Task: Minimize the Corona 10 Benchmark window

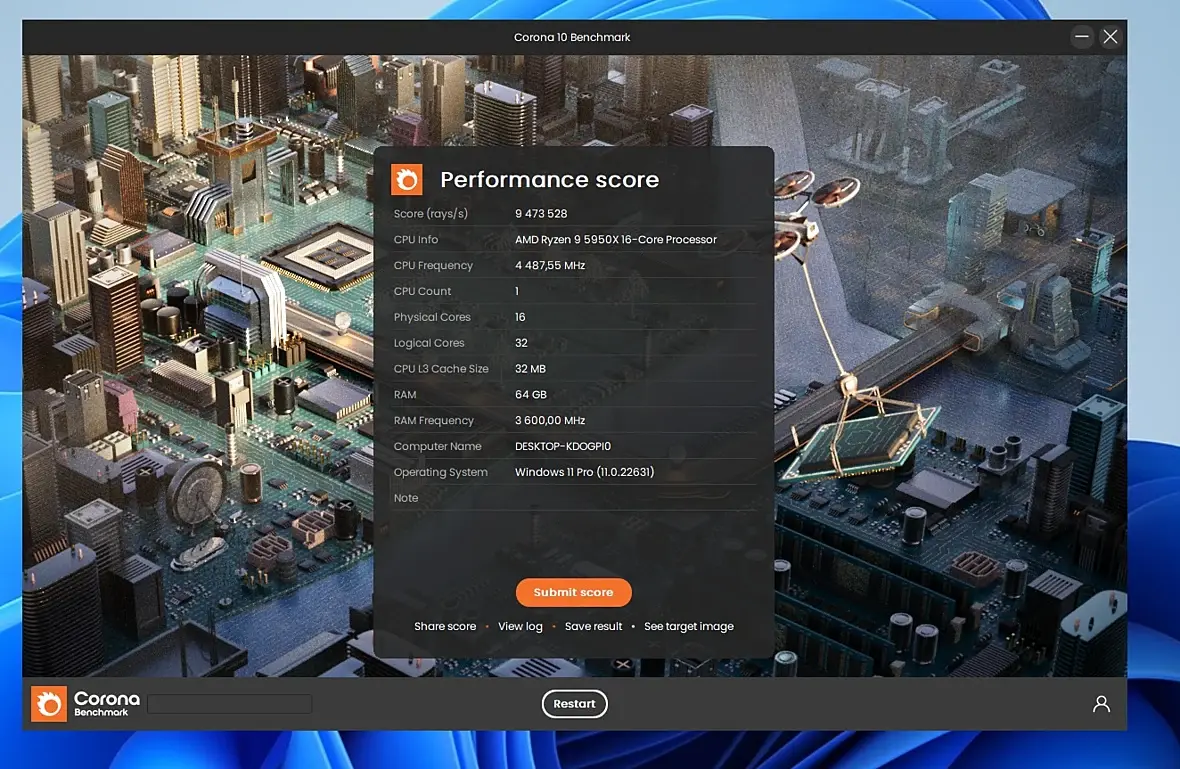Action: pos(1081,36)
